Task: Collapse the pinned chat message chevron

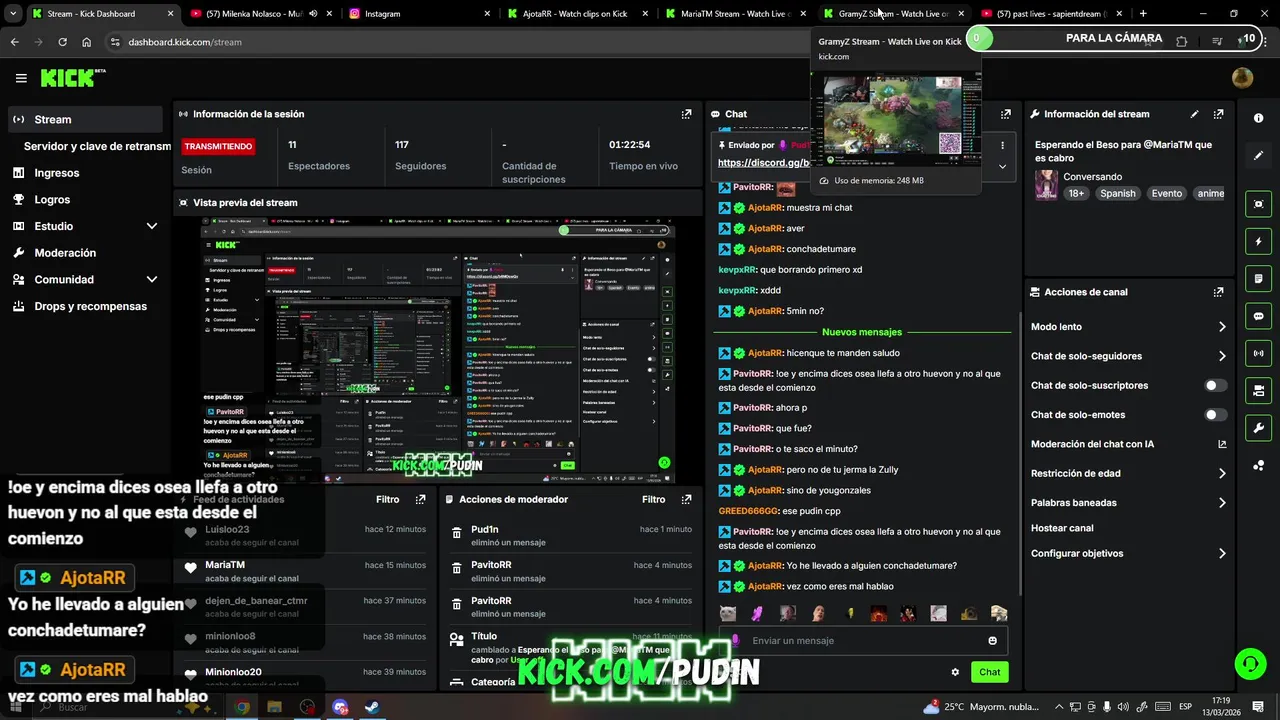Action: 1002,166
